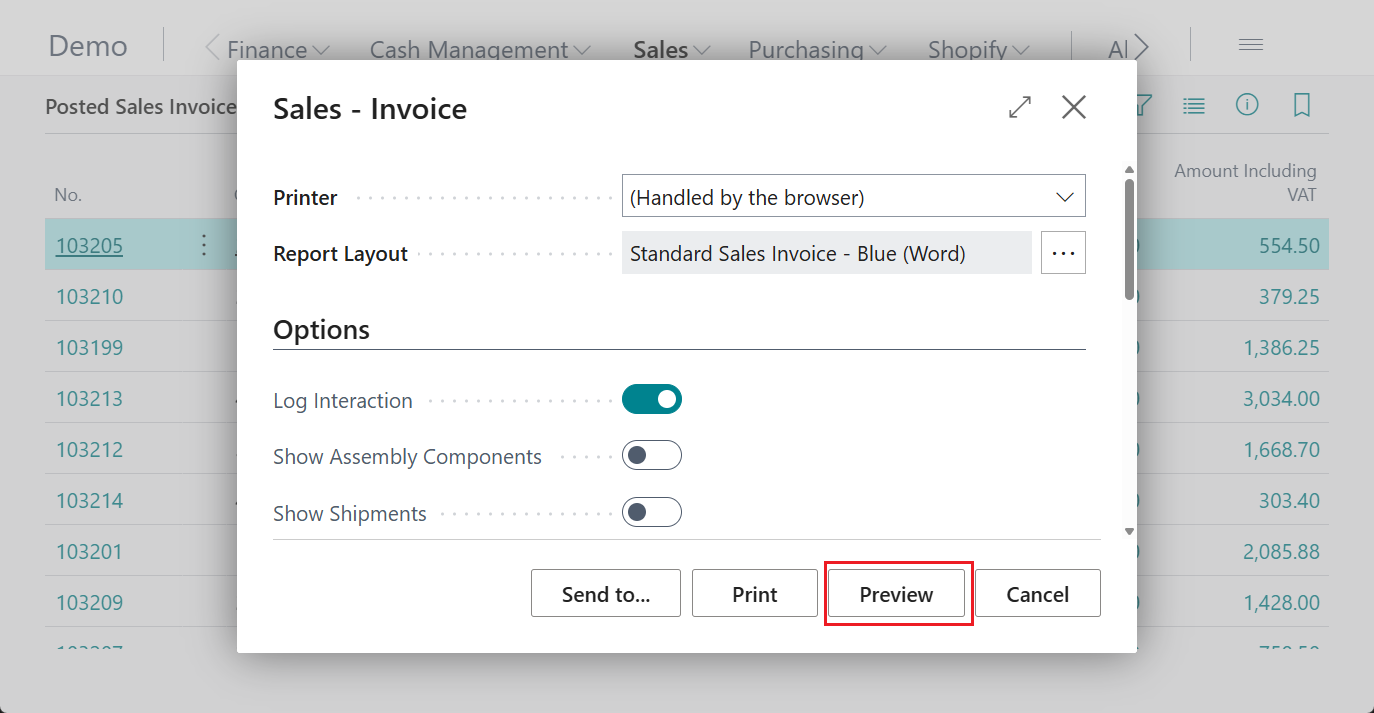Open the Purchasing menu

[817, 49]
